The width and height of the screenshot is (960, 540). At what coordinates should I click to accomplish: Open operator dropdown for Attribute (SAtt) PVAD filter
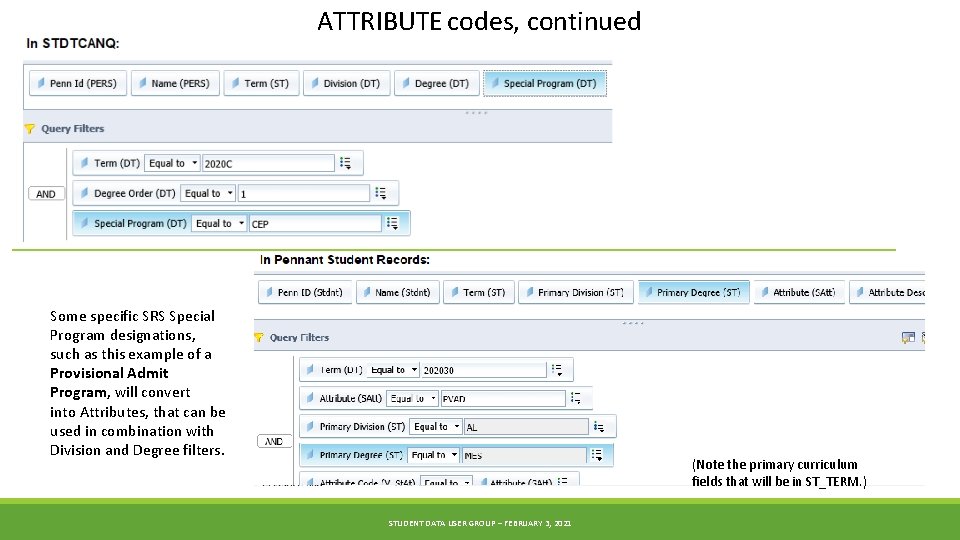pos(413,399)
